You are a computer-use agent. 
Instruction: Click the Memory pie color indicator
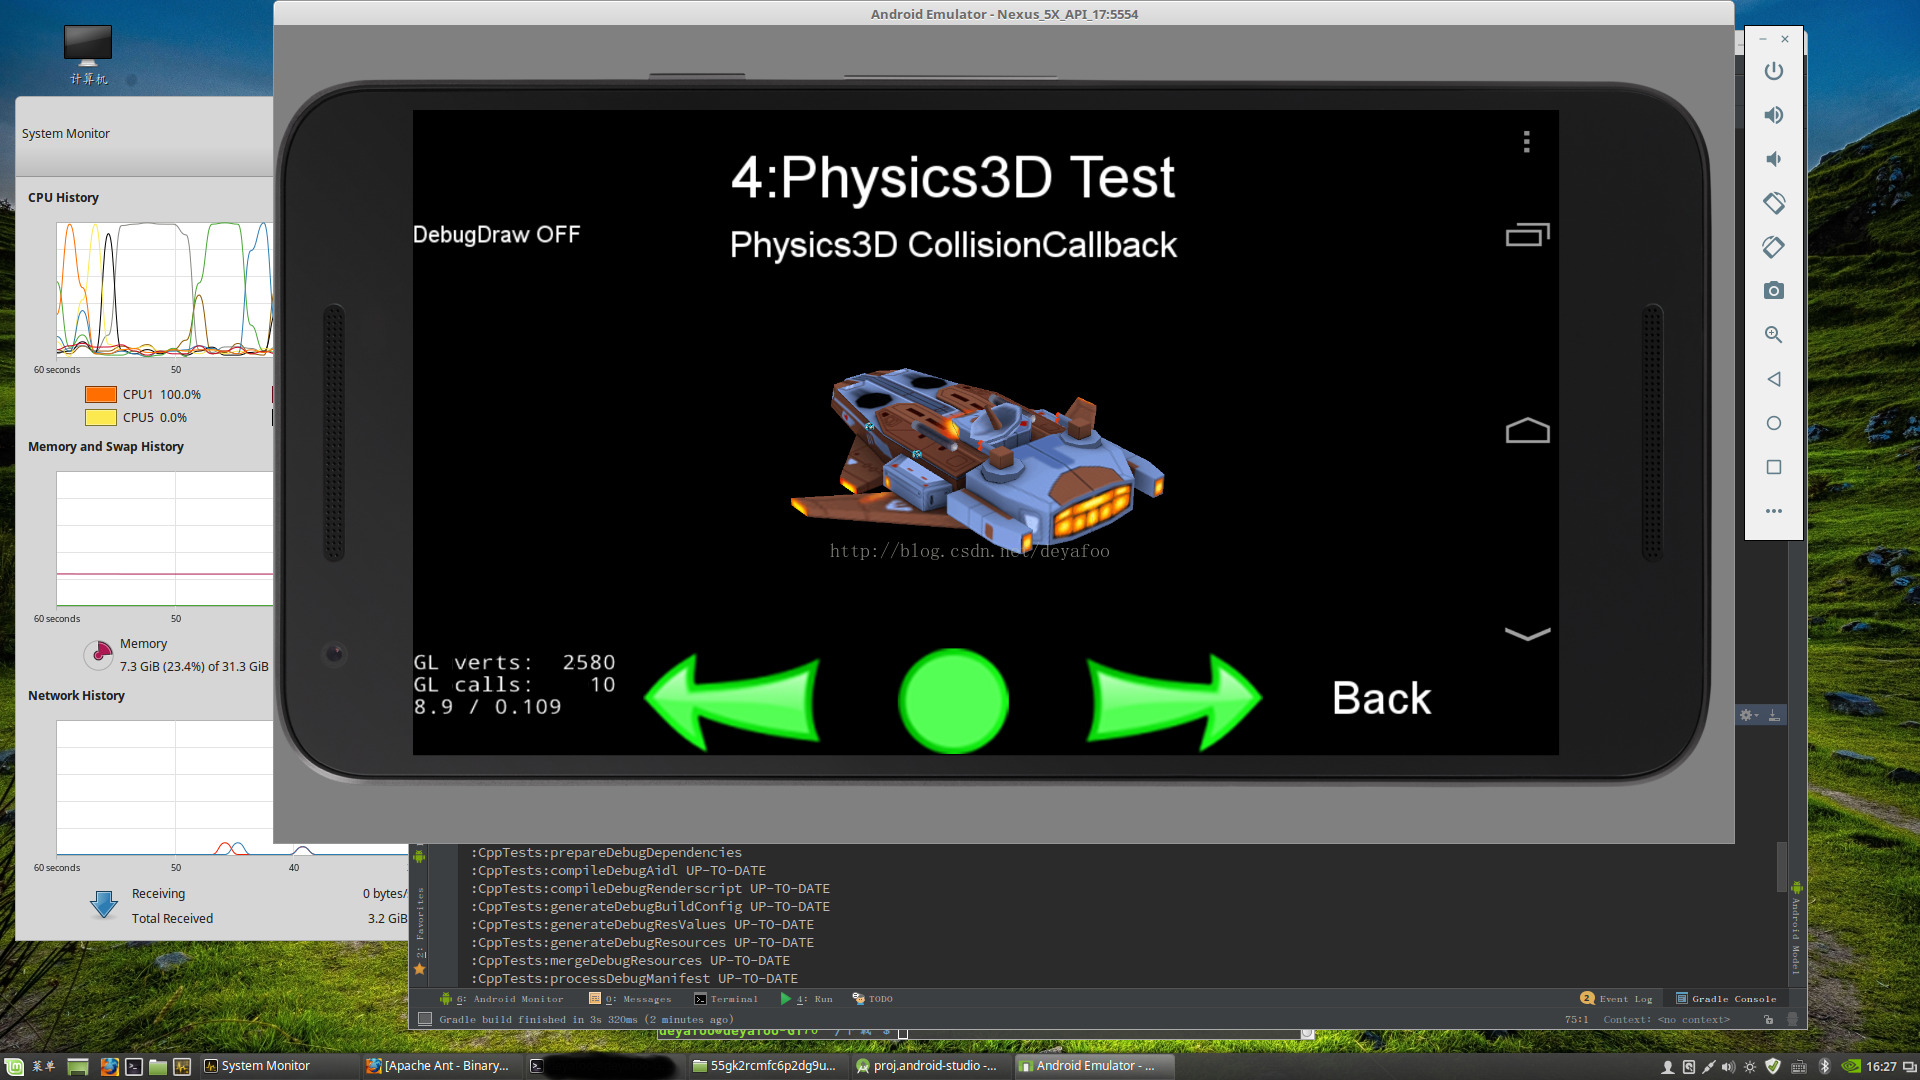coord(98,655)
